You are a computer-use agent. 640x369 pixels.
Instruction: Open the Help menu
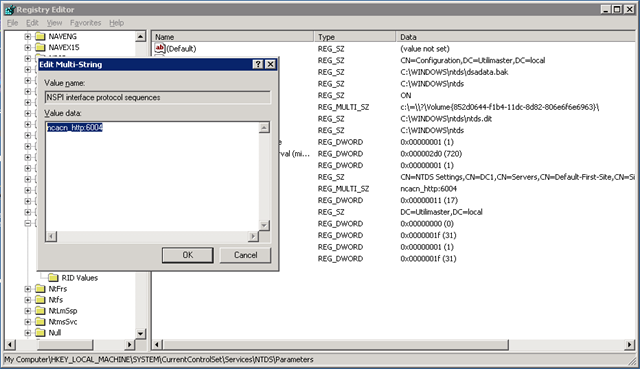click(116, 23)
